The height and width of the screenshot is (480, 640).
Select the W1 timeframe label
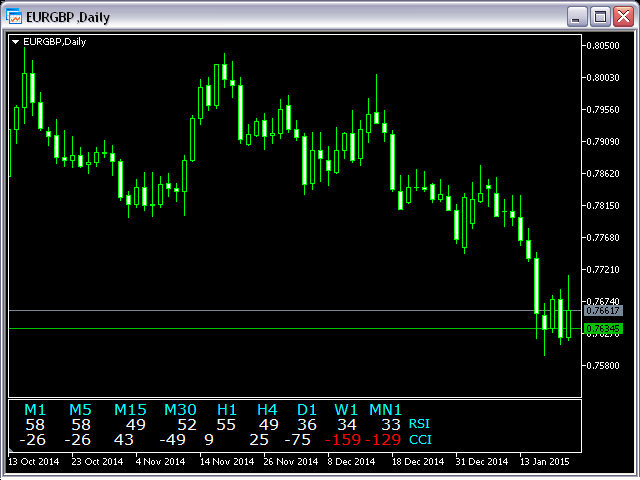pos(346,409)
